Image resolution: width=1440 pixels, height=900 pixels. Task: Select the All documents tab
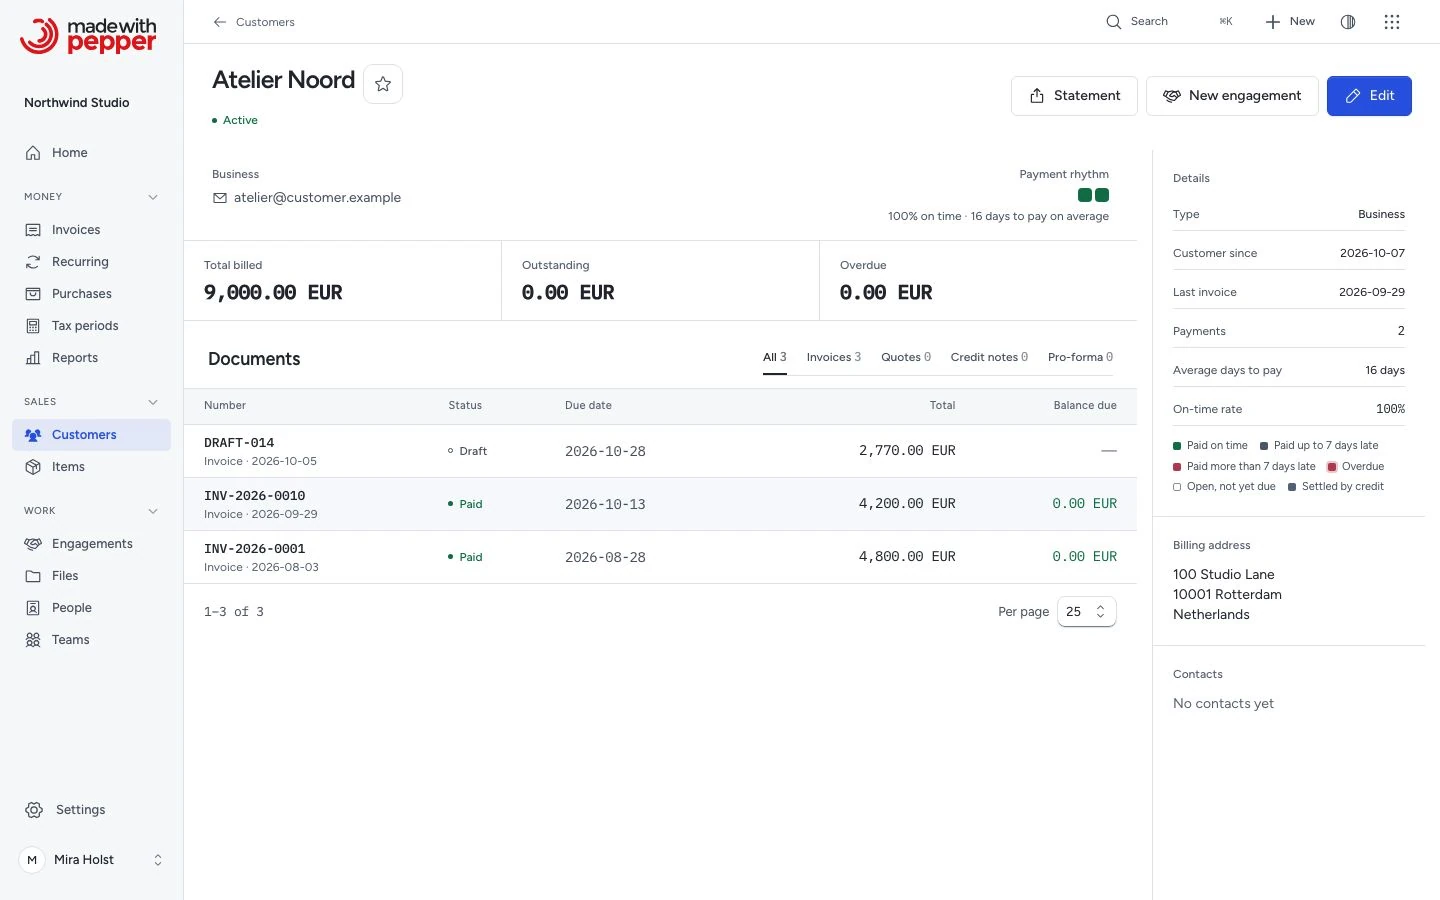(775, 357)
